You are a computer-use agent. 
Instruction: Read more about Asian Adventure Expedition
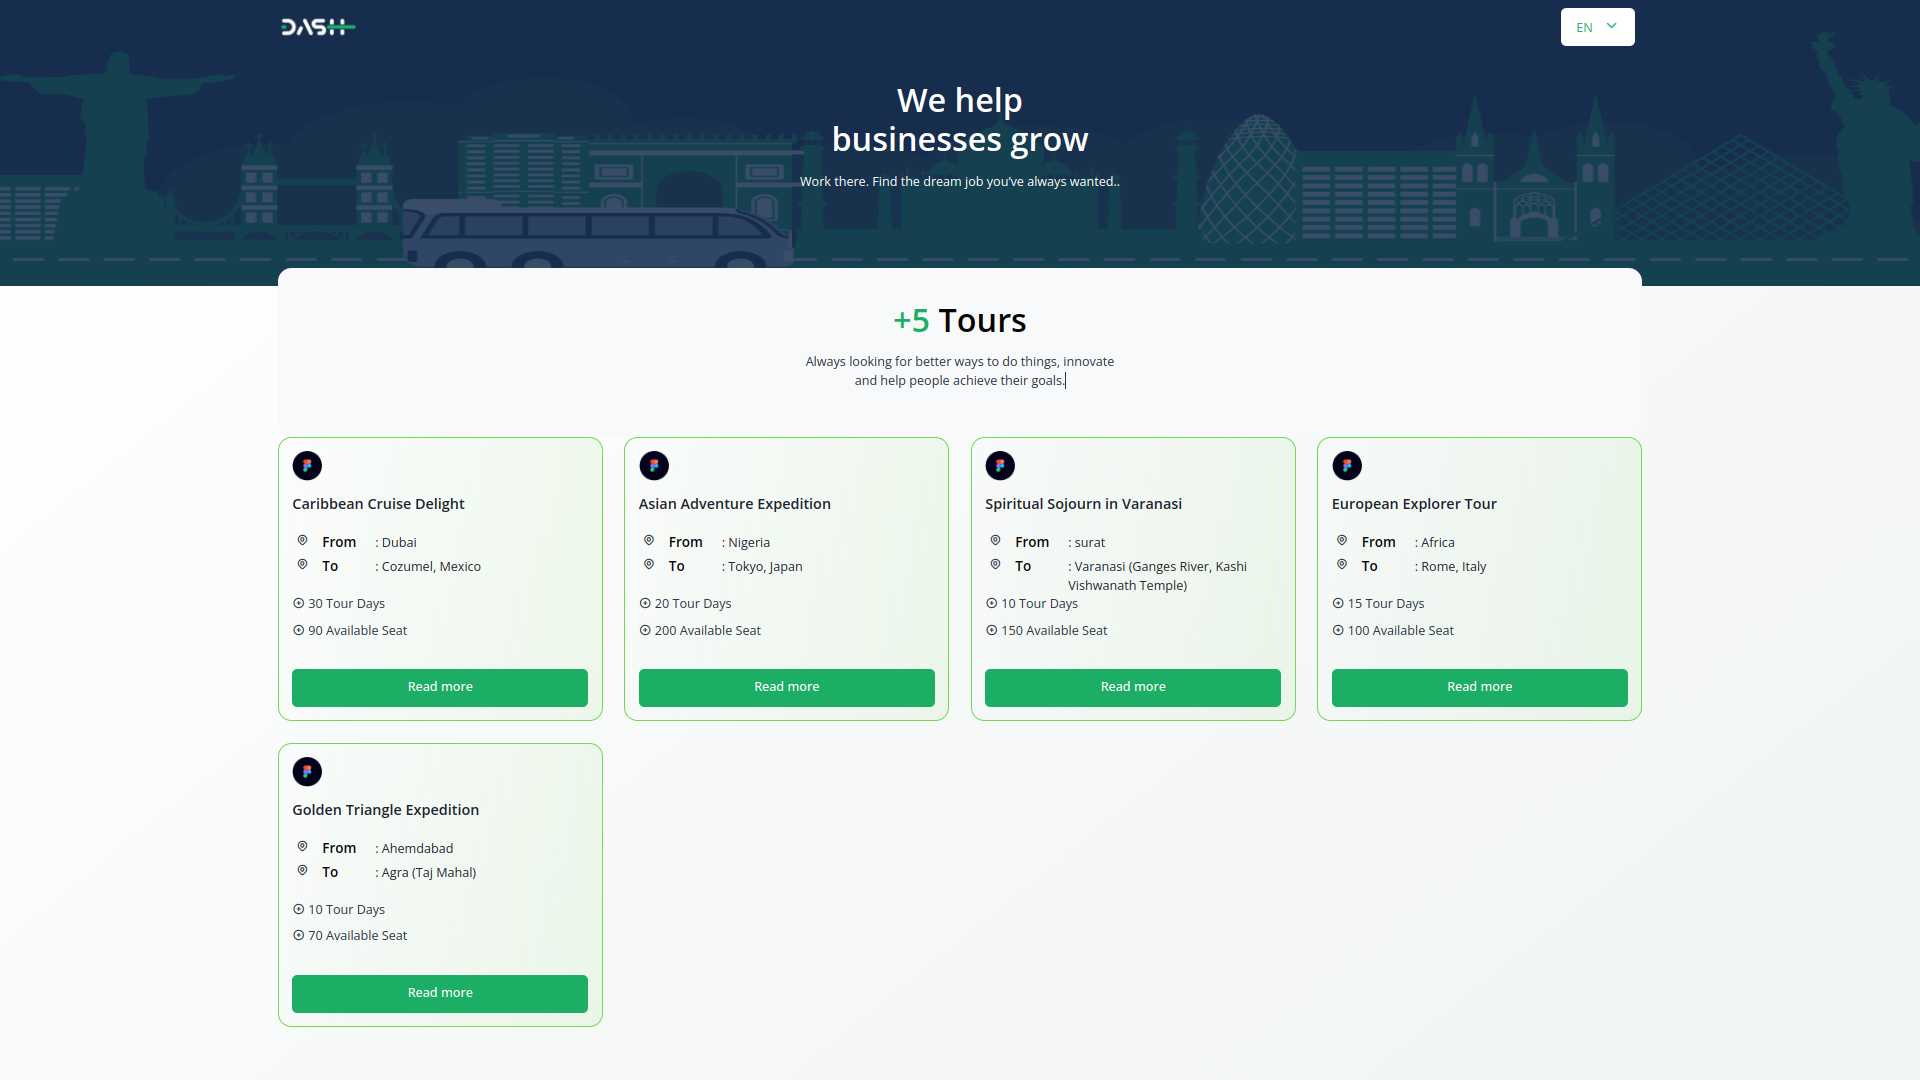point(786,687)
